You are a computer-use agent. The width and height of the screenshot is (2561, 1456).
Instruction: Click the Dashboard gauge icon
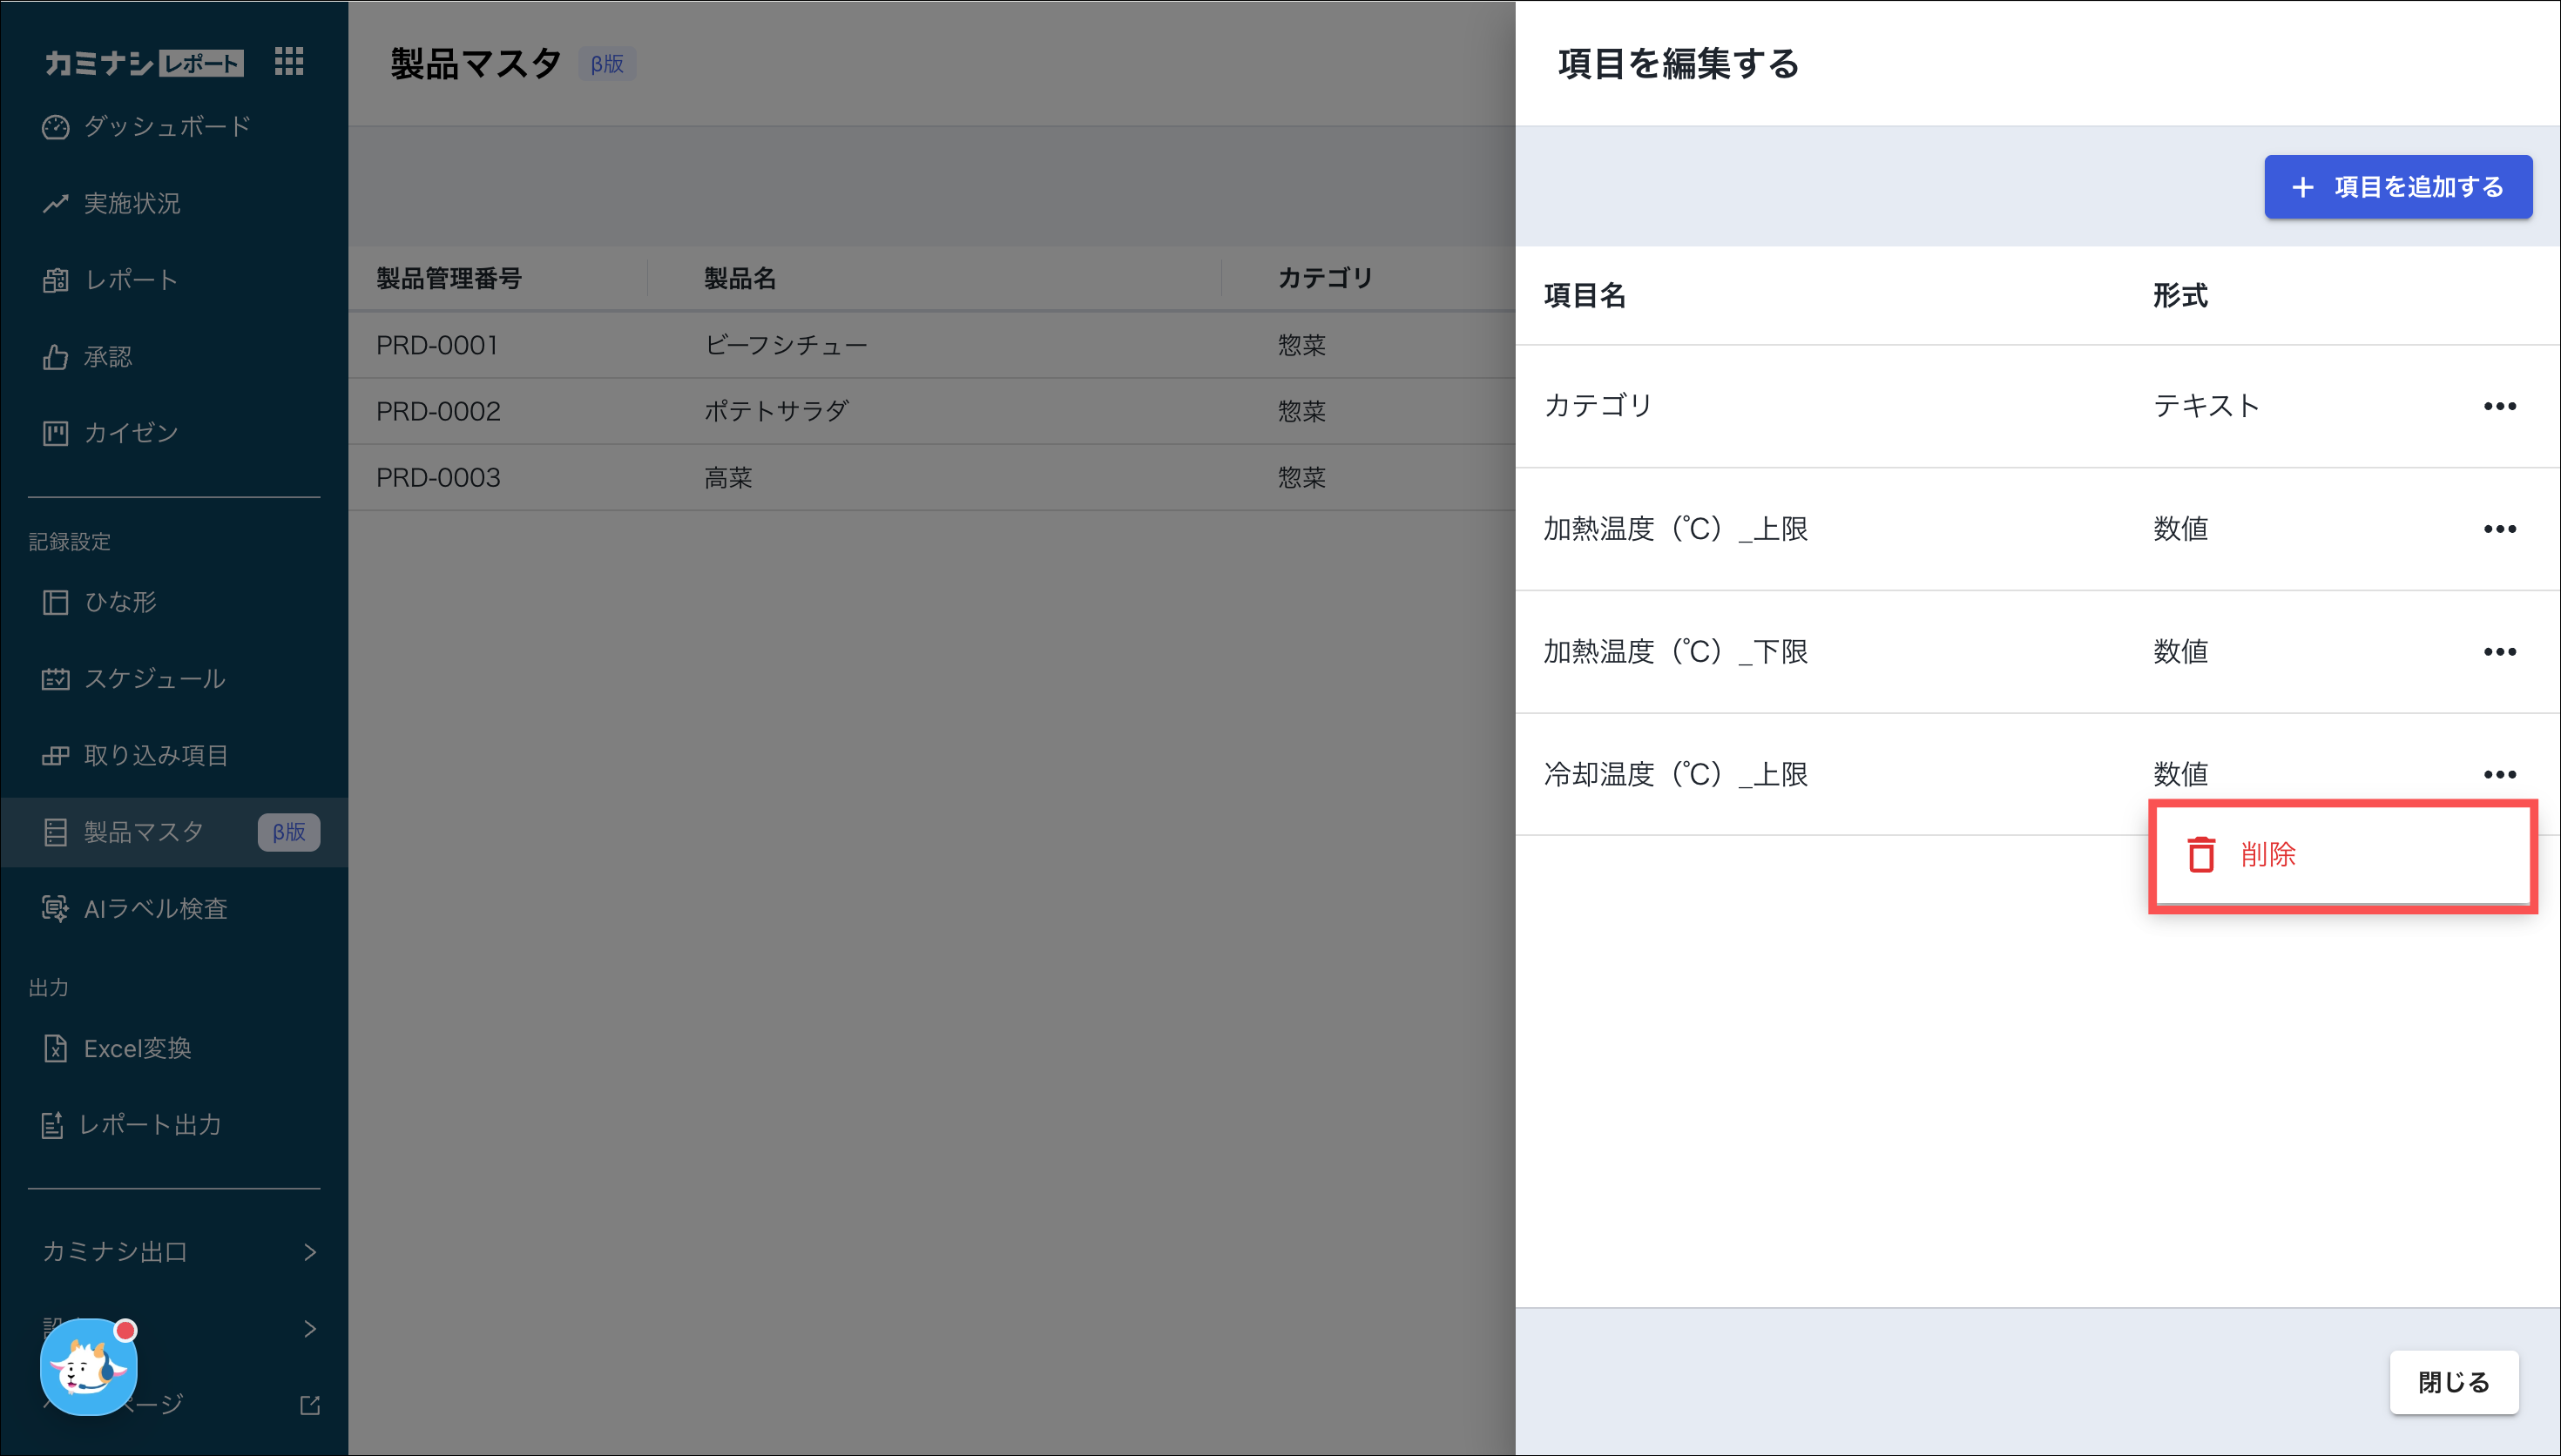(55, 127)
